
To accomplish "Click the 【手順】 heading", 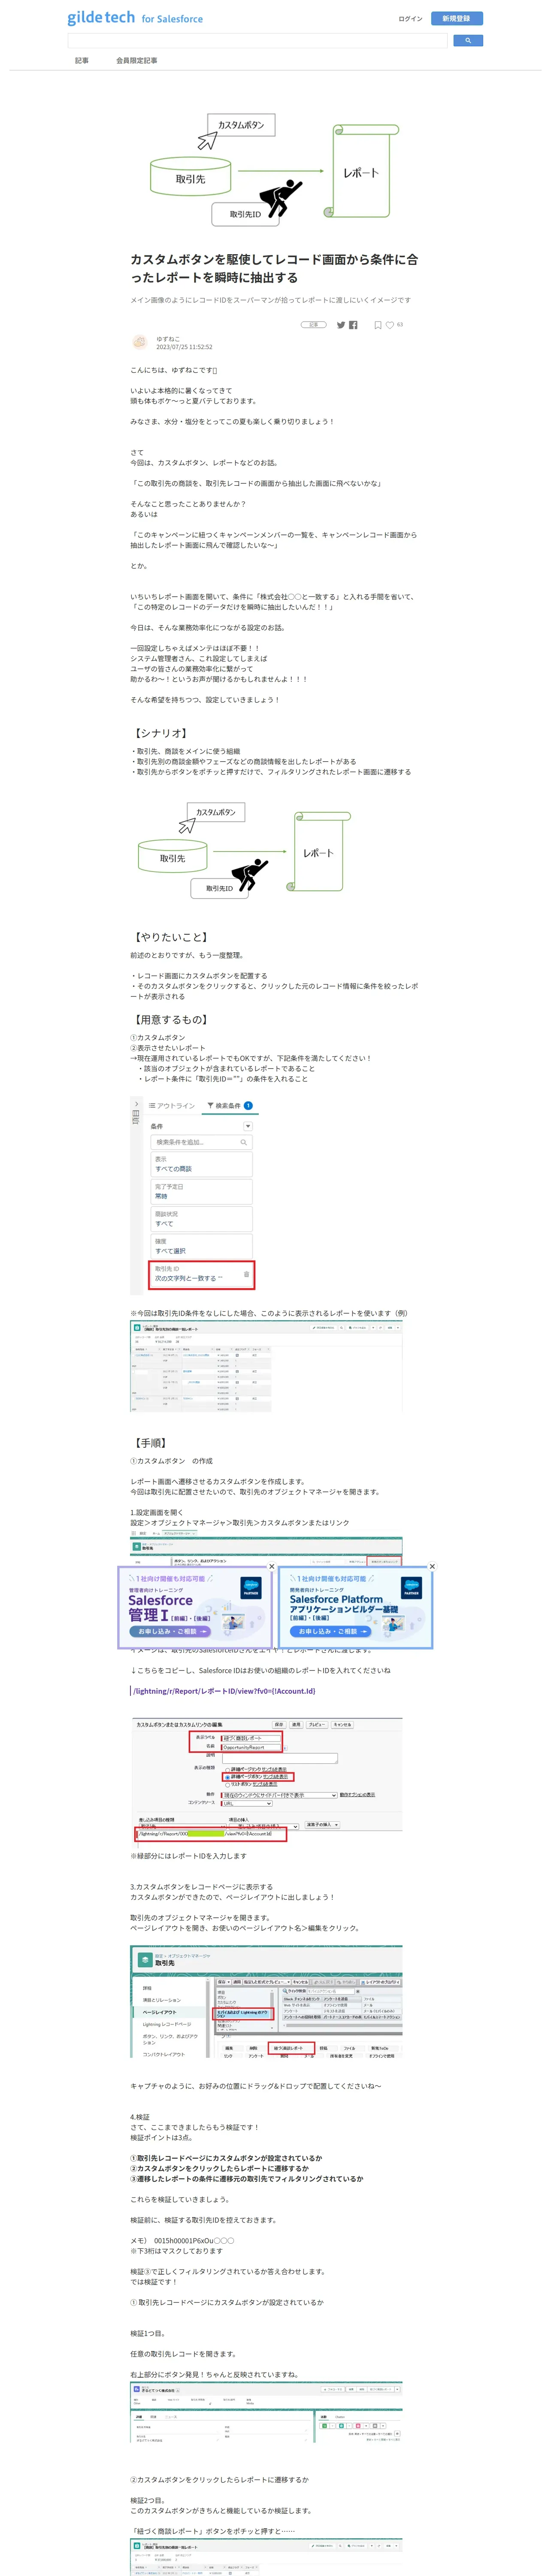I will click(150, 1443).
